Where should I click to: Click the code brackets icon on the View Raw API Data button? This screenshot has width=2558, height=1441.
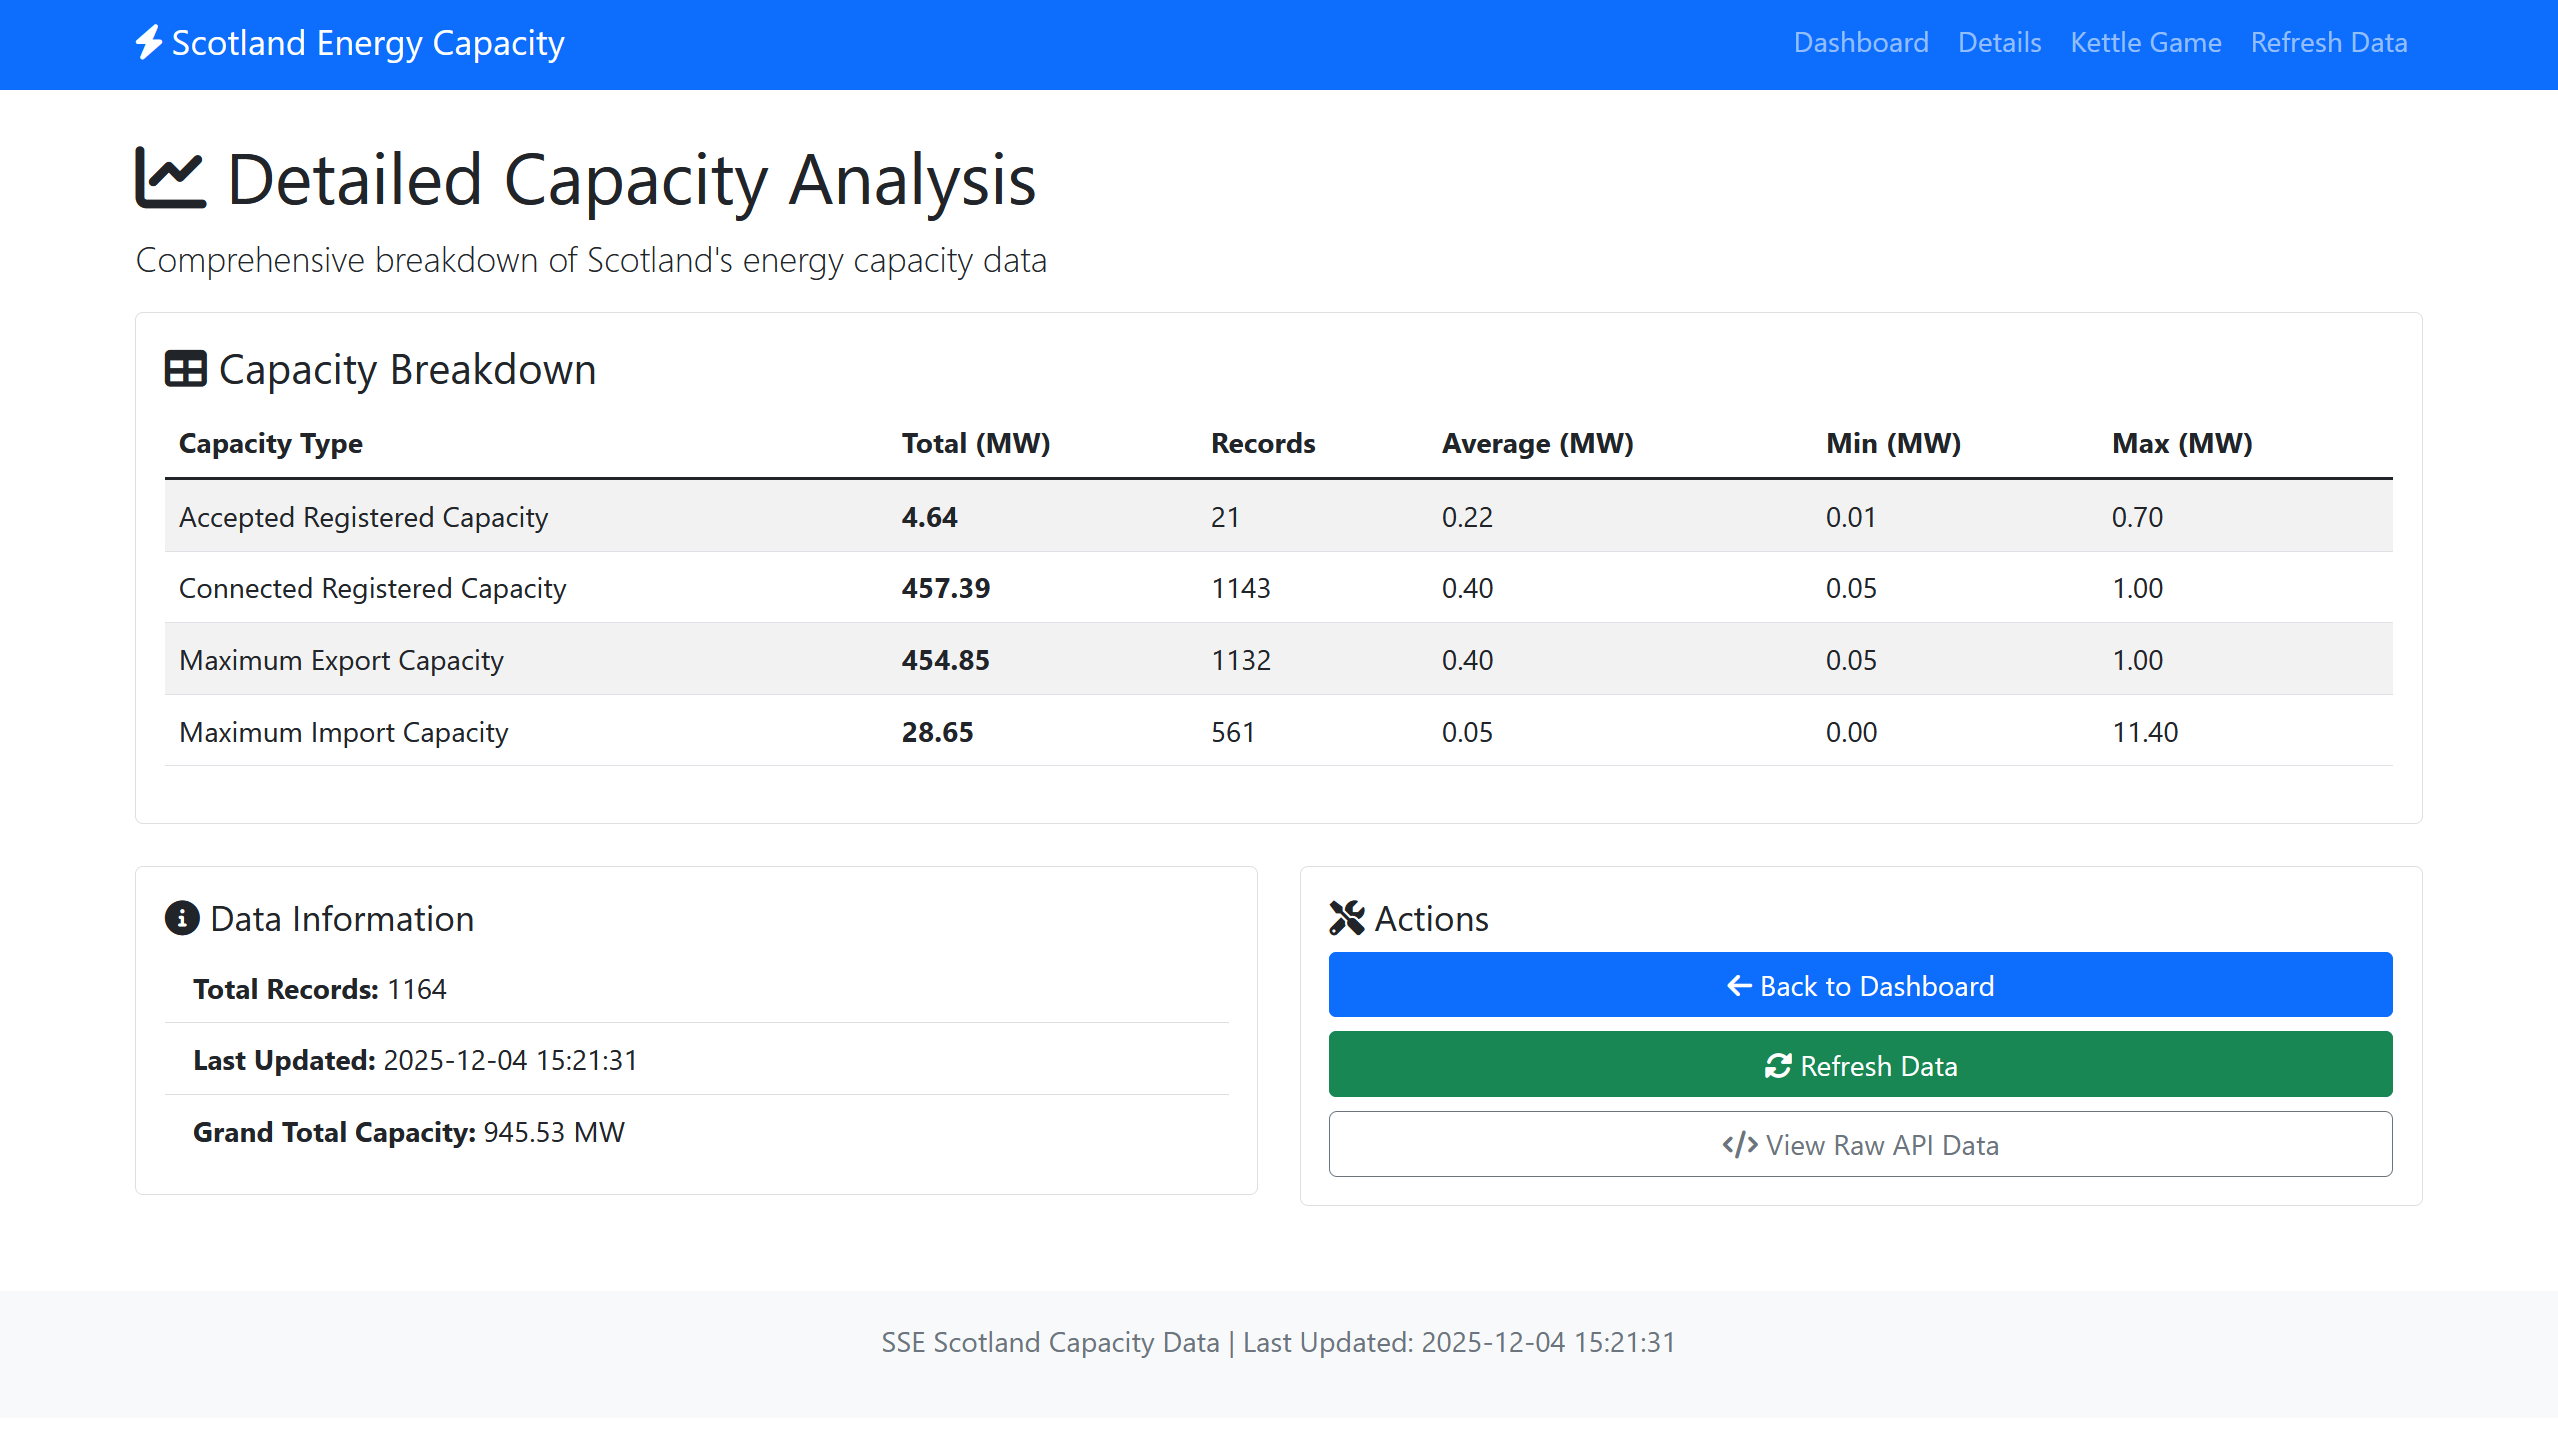pyautogui.click(x=1739, y=1145)
